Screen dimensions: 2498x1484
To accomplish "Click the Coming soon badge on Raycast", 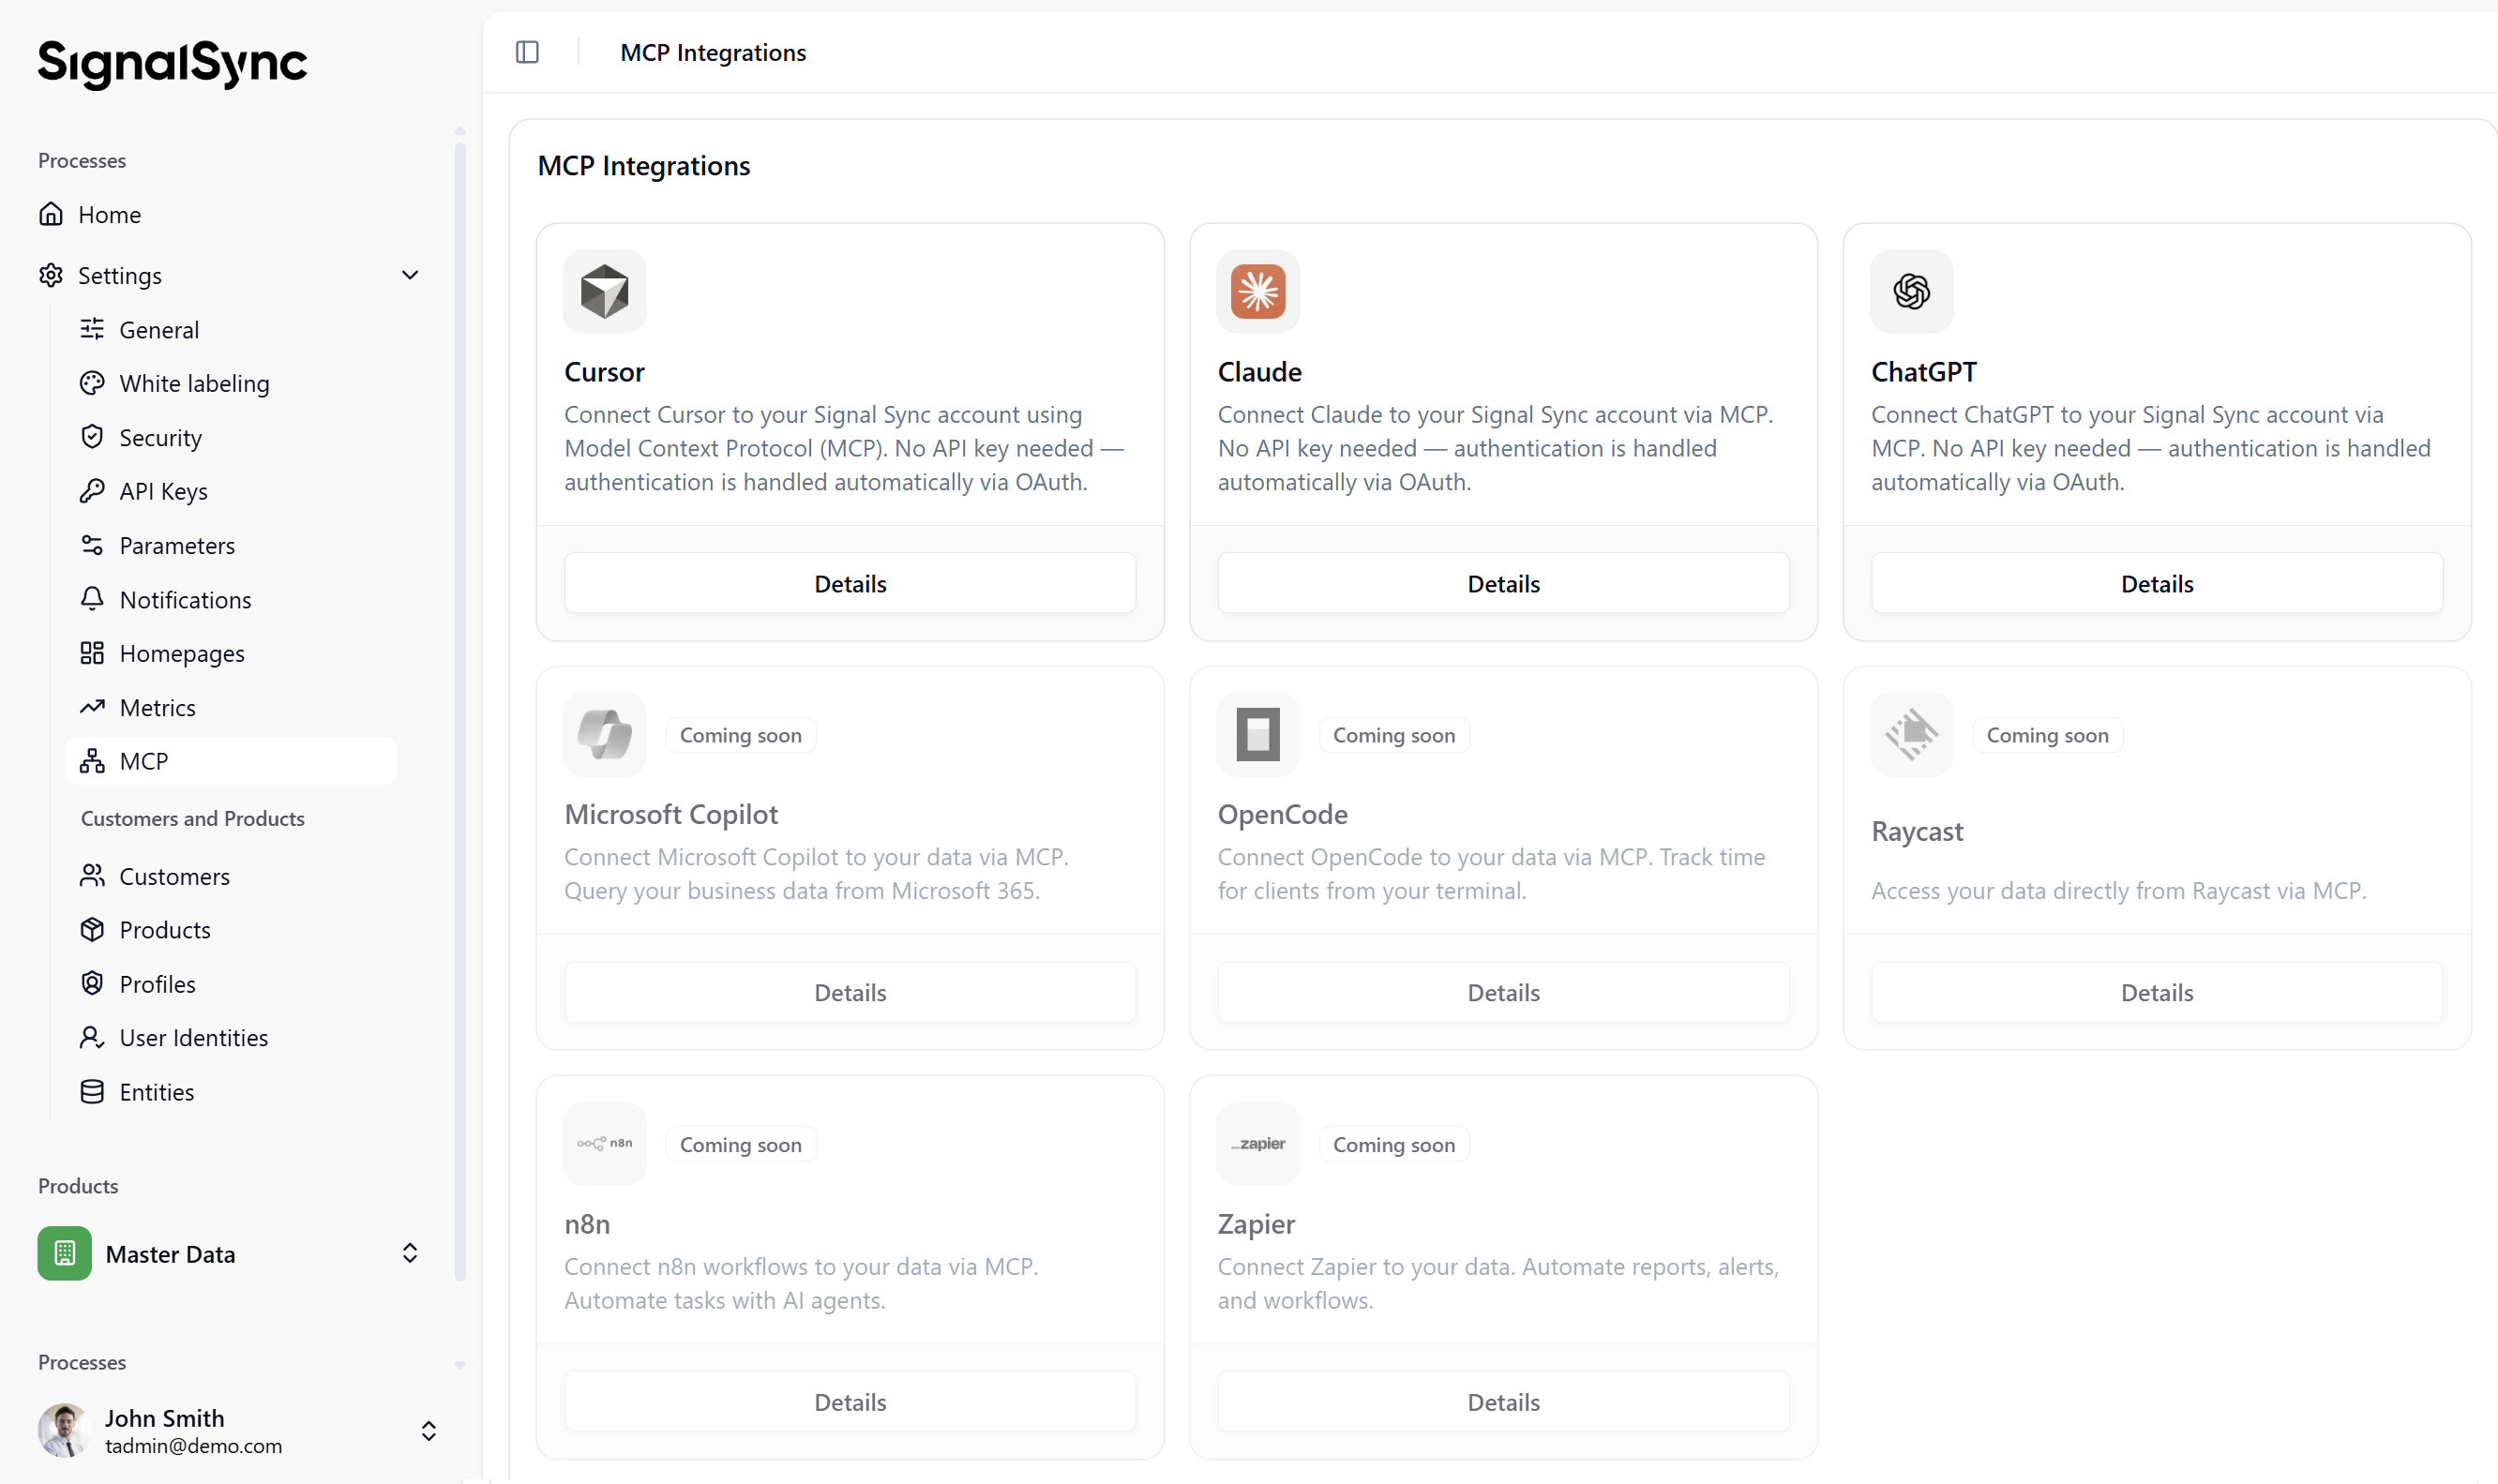I will pyautogui.click(x=2047, y=735).
